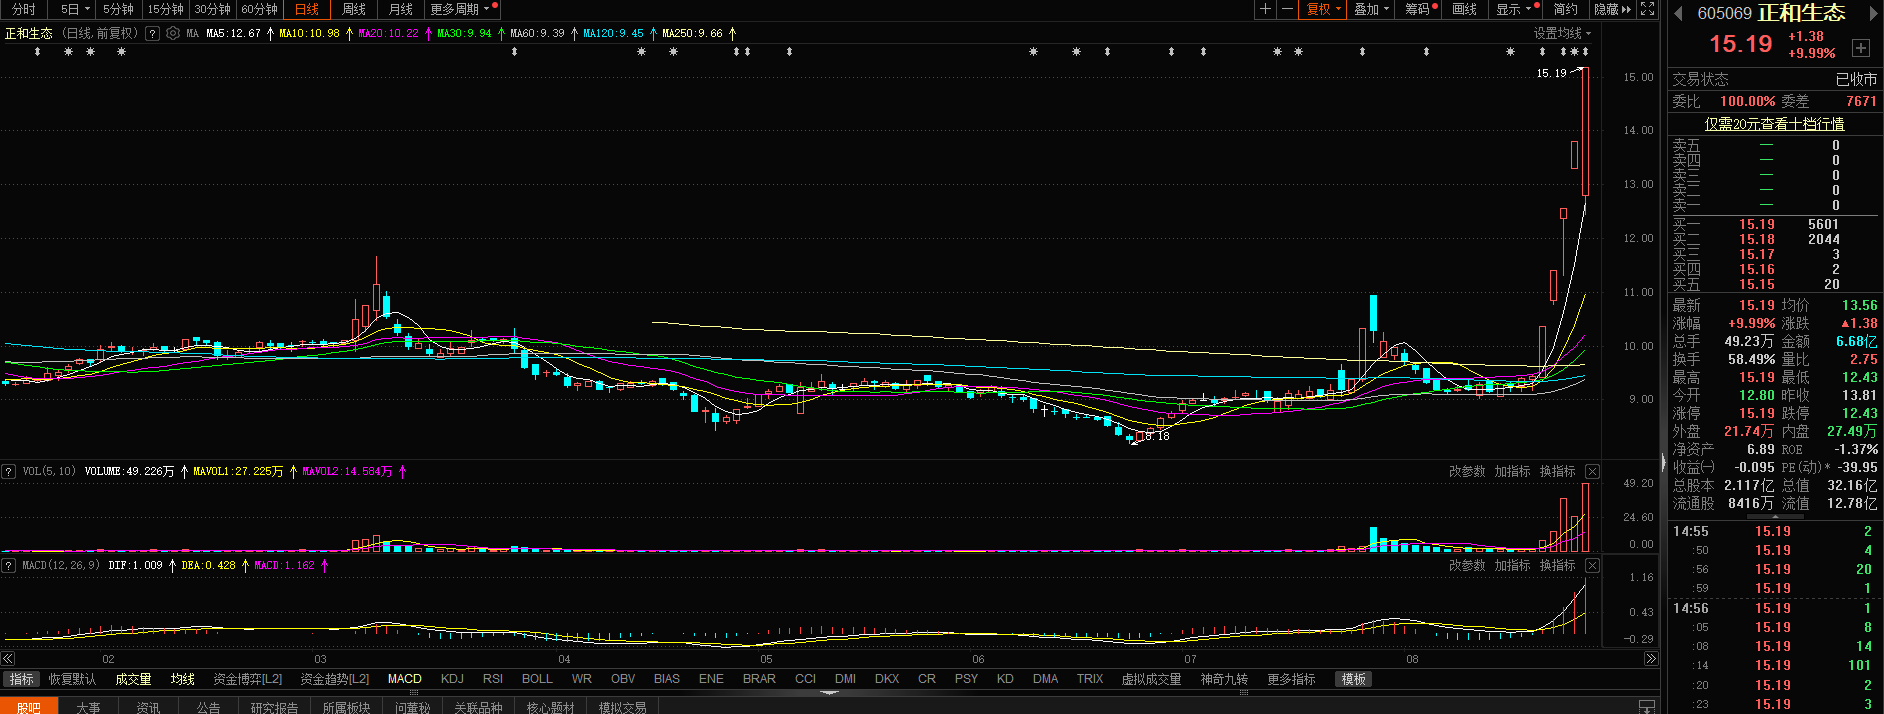Viewport: 1884px width, 714px height.
Task: Add stock to watchlist with the plus box
Action: [x=1860, y=48]
